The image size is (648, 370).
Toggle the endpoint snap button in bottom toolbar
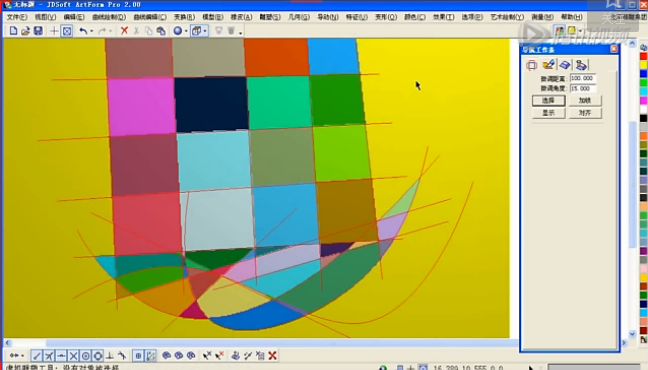pyautogui.click(x=37, y=356)
